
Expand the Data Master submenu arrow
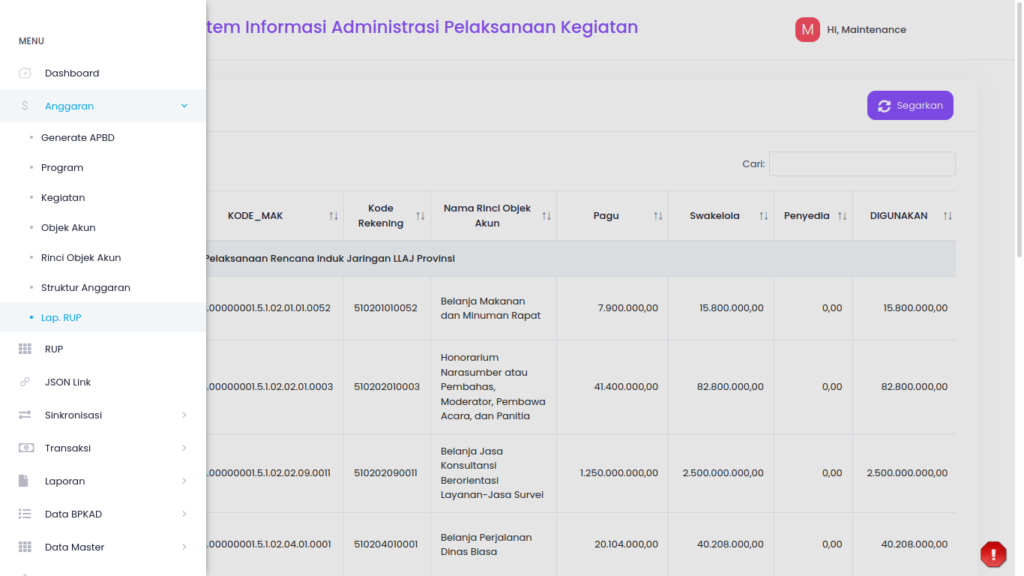point(184,547)
